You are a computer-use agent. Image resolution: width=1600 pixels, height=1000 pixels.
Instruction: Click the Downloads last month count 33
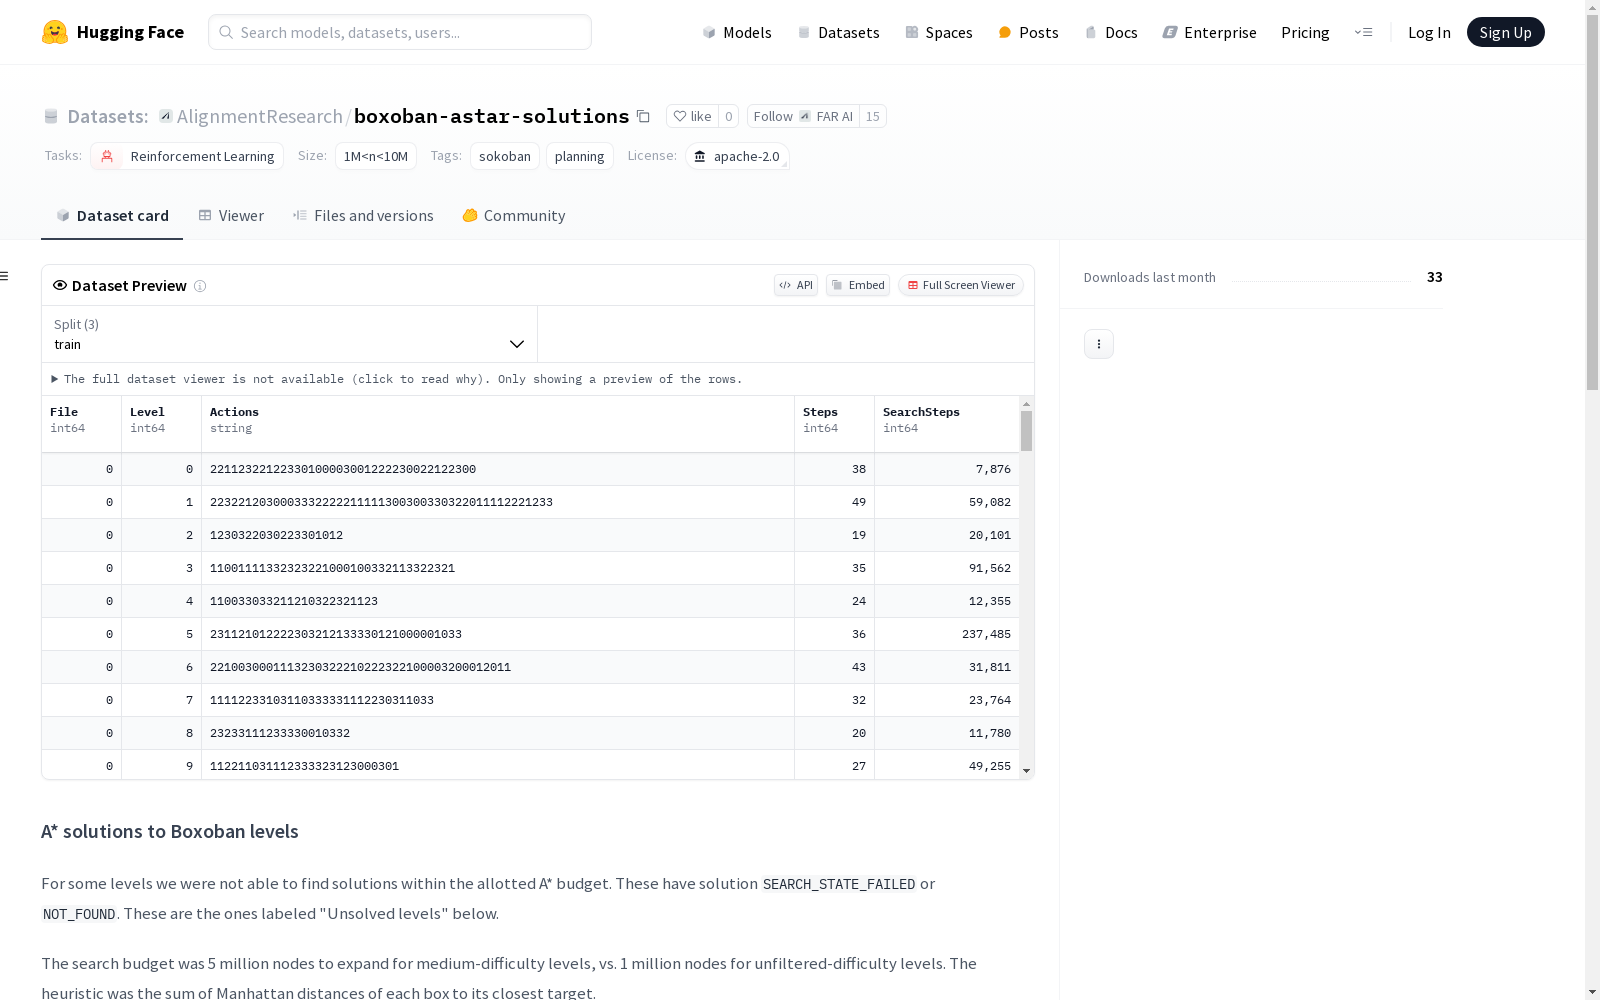click(1435, 277)
